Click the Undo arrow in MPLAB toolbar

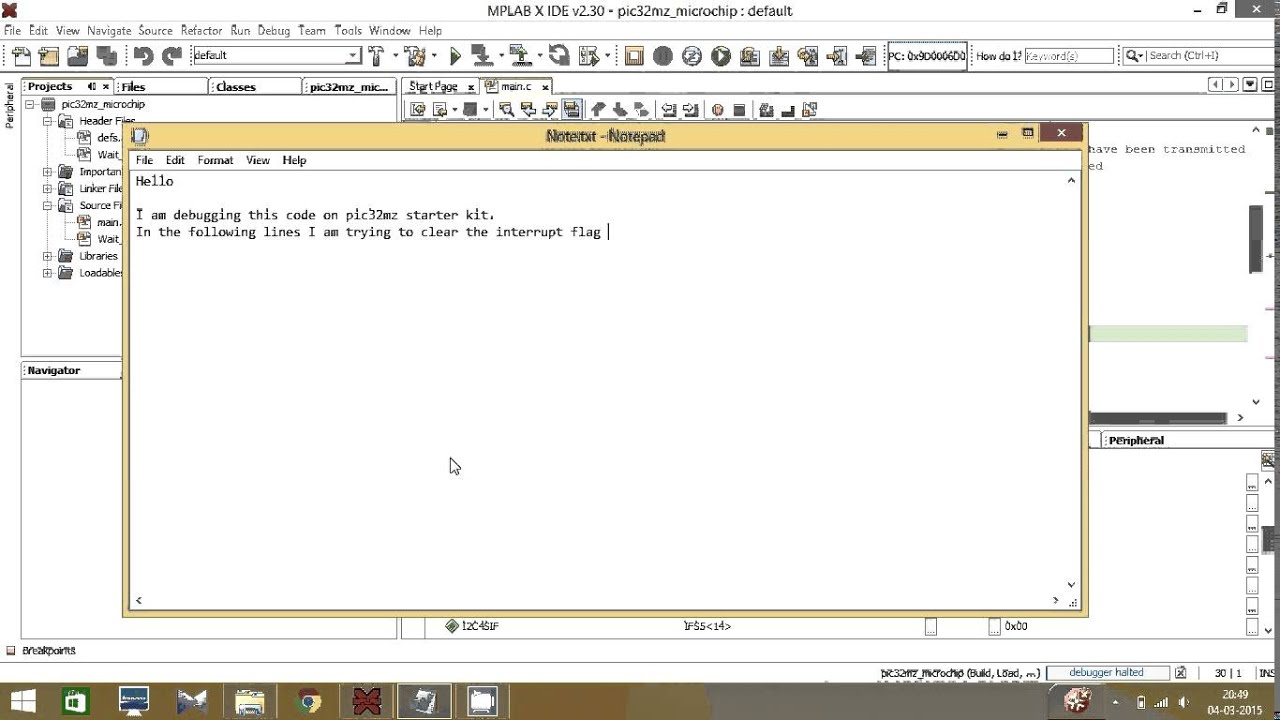(x=143, y=56)
